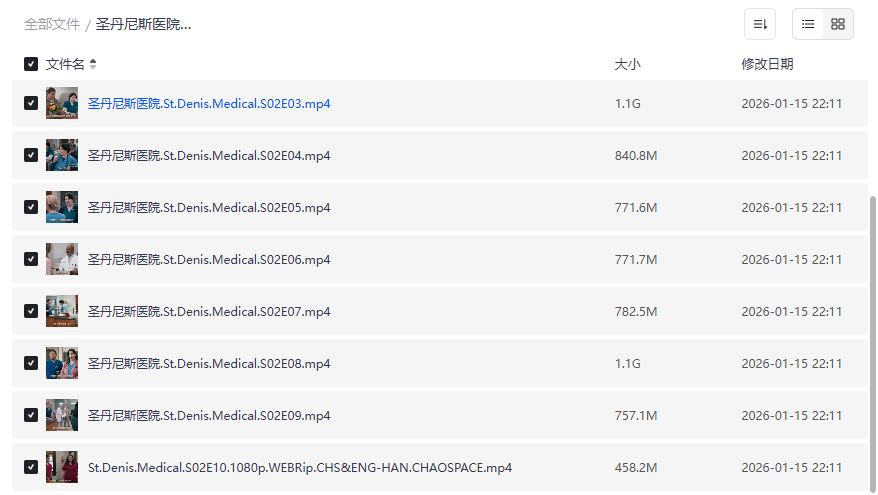Image resolution: width=878 pixels, height=495 pixels.
Task: Click the S02E03 video thumbnail icon
Action: 62,103
